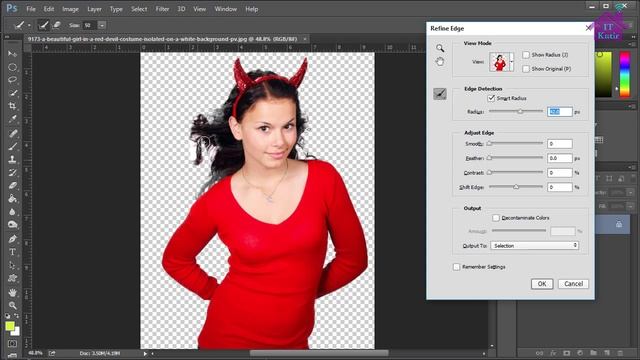Click the Zoom tool in Refine Edge dialog

click(440, 48)
